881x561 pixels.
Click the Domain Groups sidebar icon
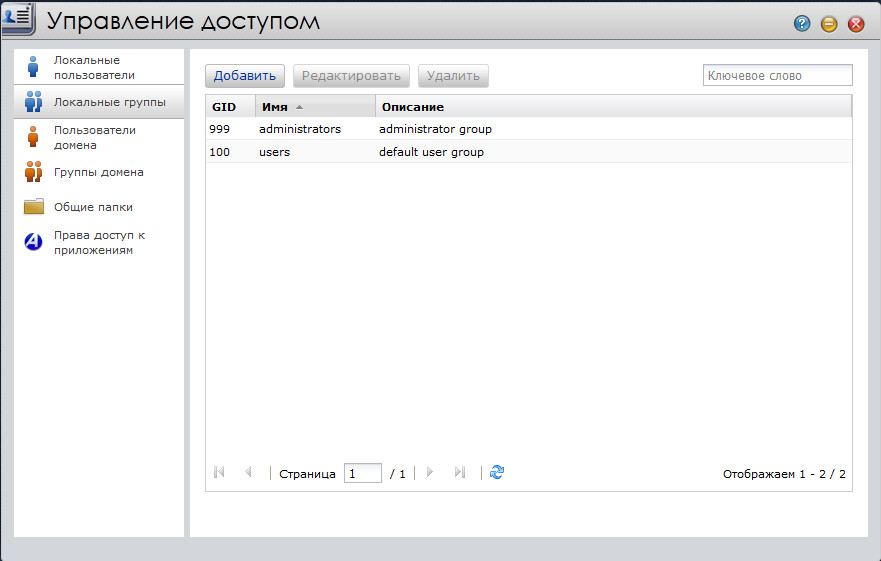(34, 172)
